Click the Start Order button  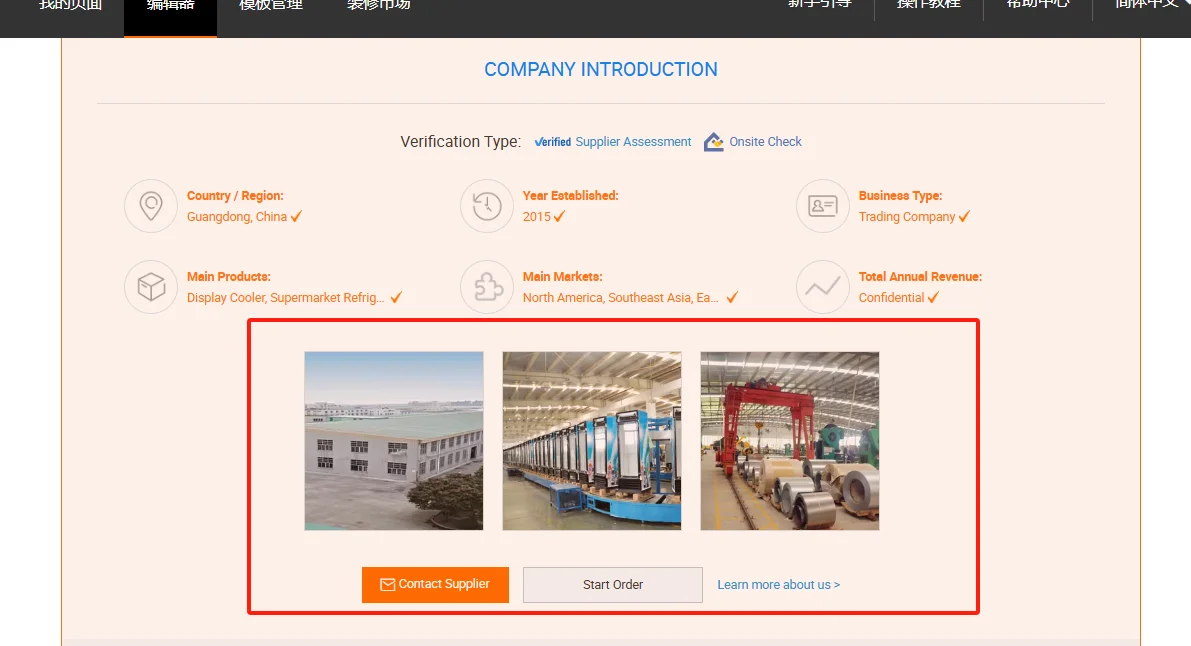pyautogui.click(x=612, y=584)
